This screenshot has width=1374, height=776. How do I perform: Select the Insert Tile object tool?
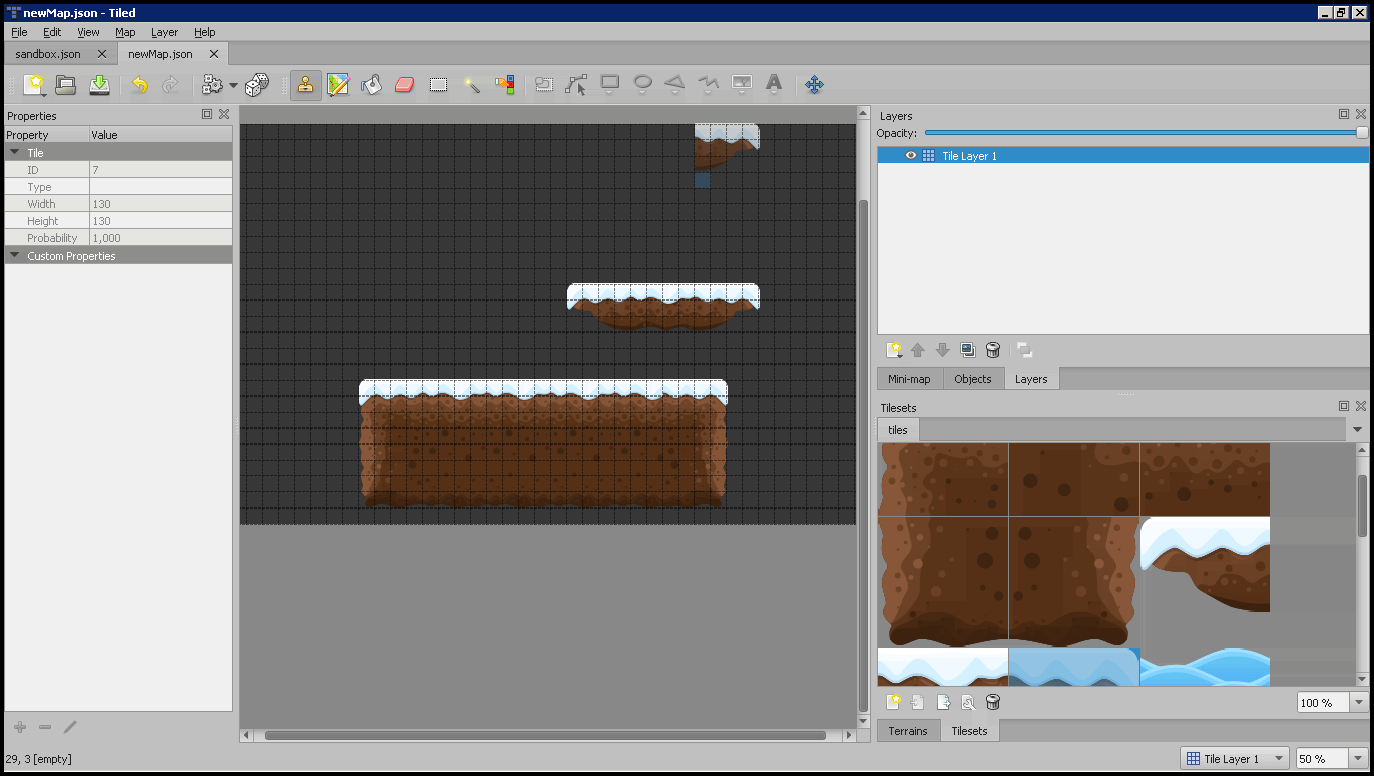(x=741, y=85)
